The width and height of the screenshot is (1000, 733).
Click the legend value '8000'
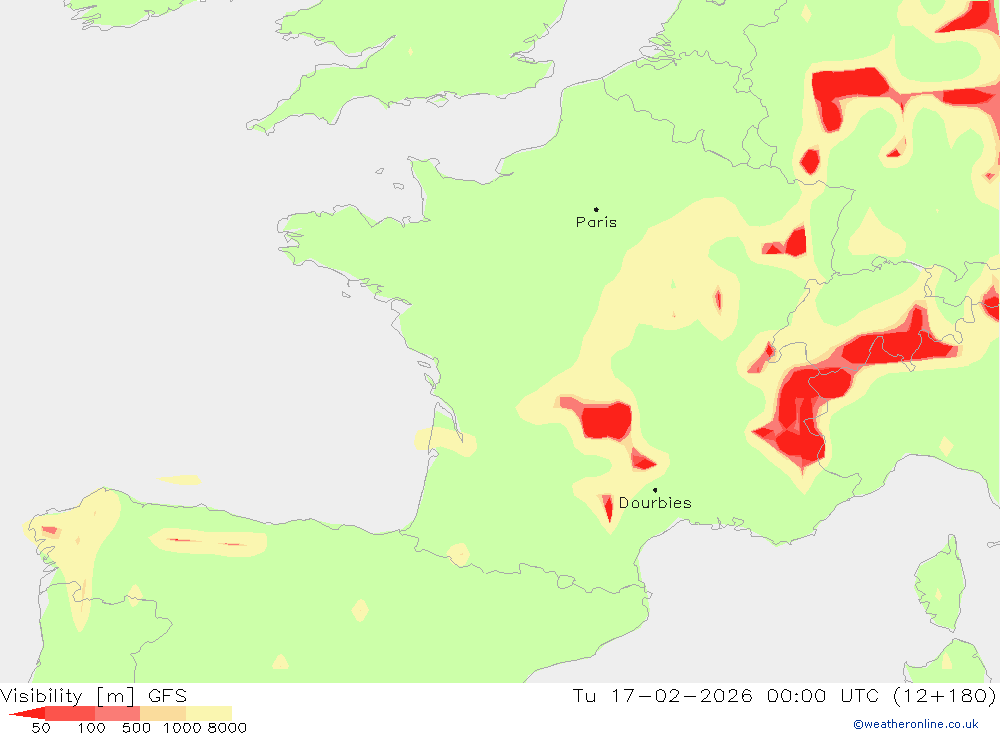point(227,728)
